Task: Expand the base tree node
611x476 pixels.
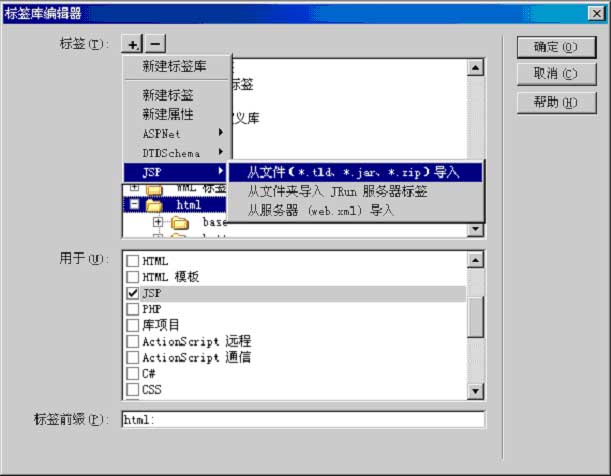Action: 158,222
